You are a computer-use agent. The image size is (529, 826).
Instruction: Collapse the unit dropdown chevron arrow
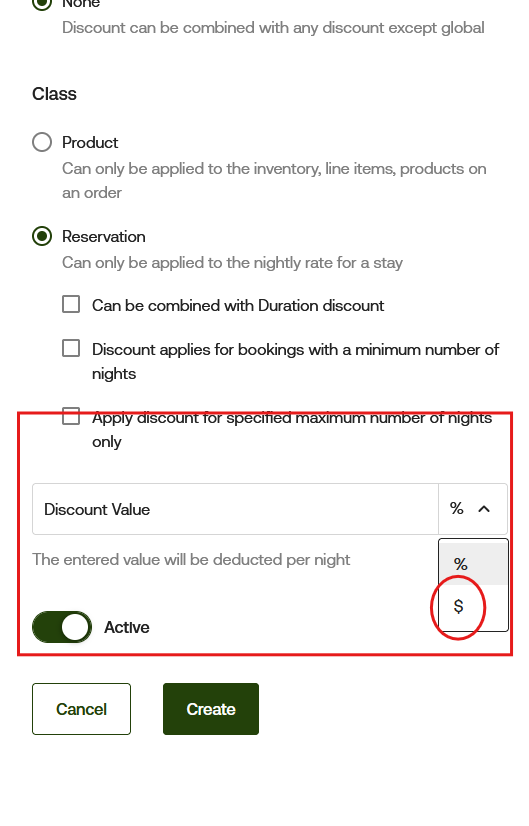(x=484, y=509)
